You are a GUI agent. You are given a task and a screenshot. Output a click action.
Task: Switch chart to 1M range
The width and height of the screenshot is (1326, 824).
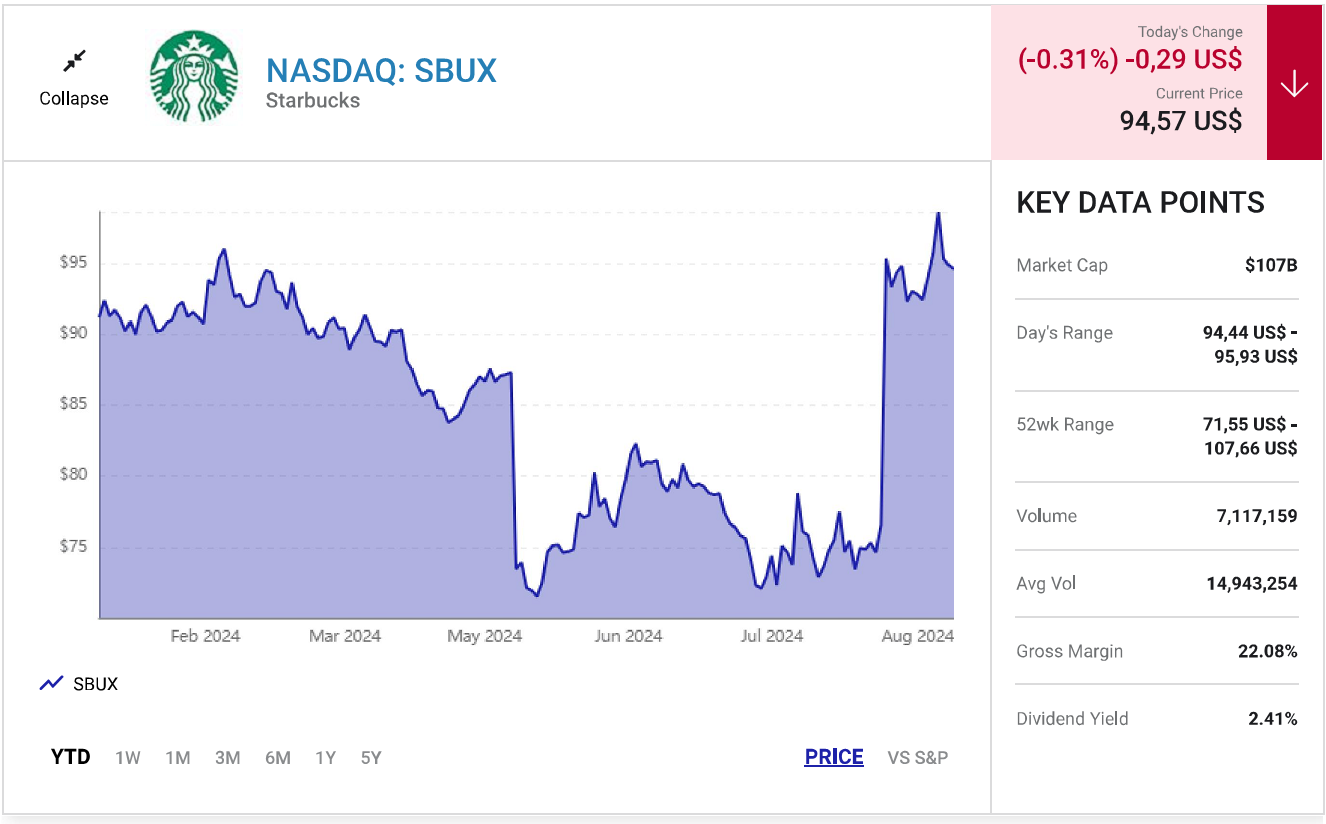point(178,758)
